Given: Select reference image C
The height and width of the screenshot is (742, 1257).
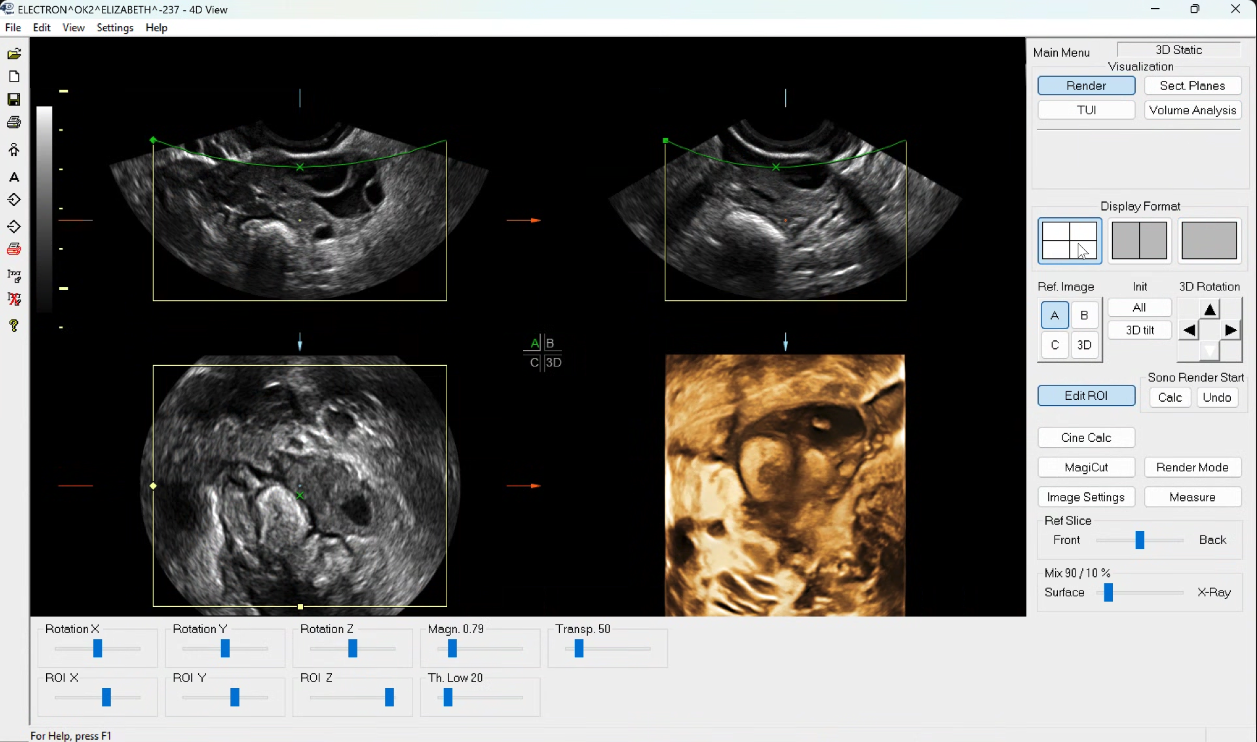Looking at the screenshot, I should click(x=1054, y=346).
